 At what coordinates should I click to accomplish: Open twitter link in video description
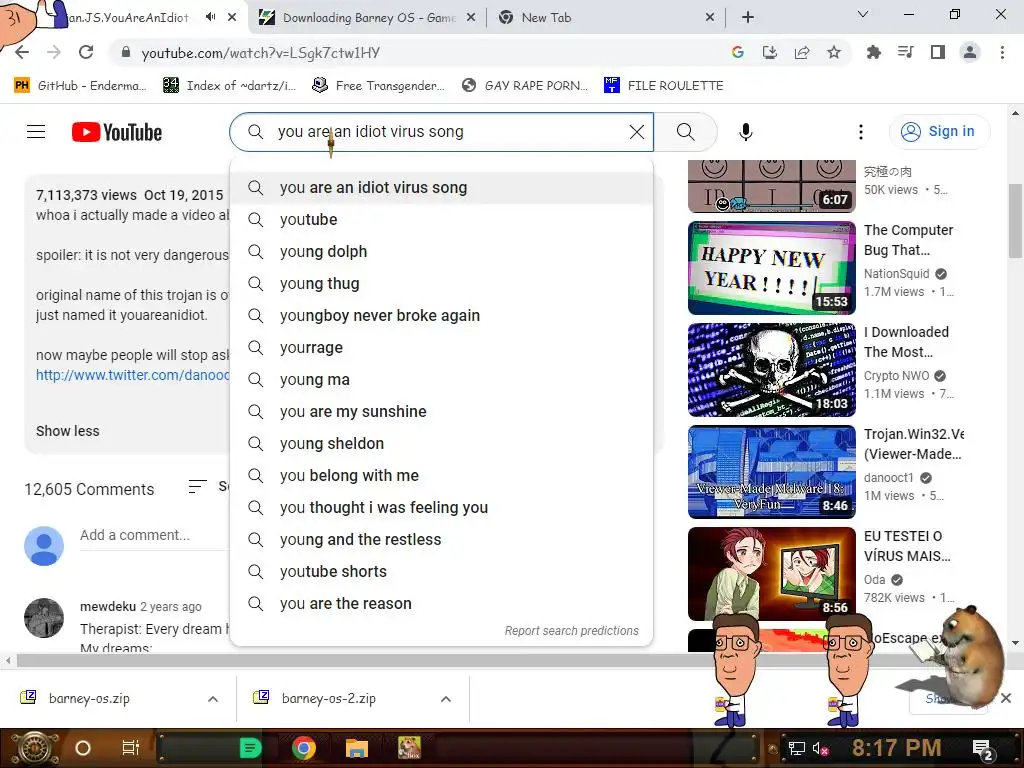(x=133, y=375)
